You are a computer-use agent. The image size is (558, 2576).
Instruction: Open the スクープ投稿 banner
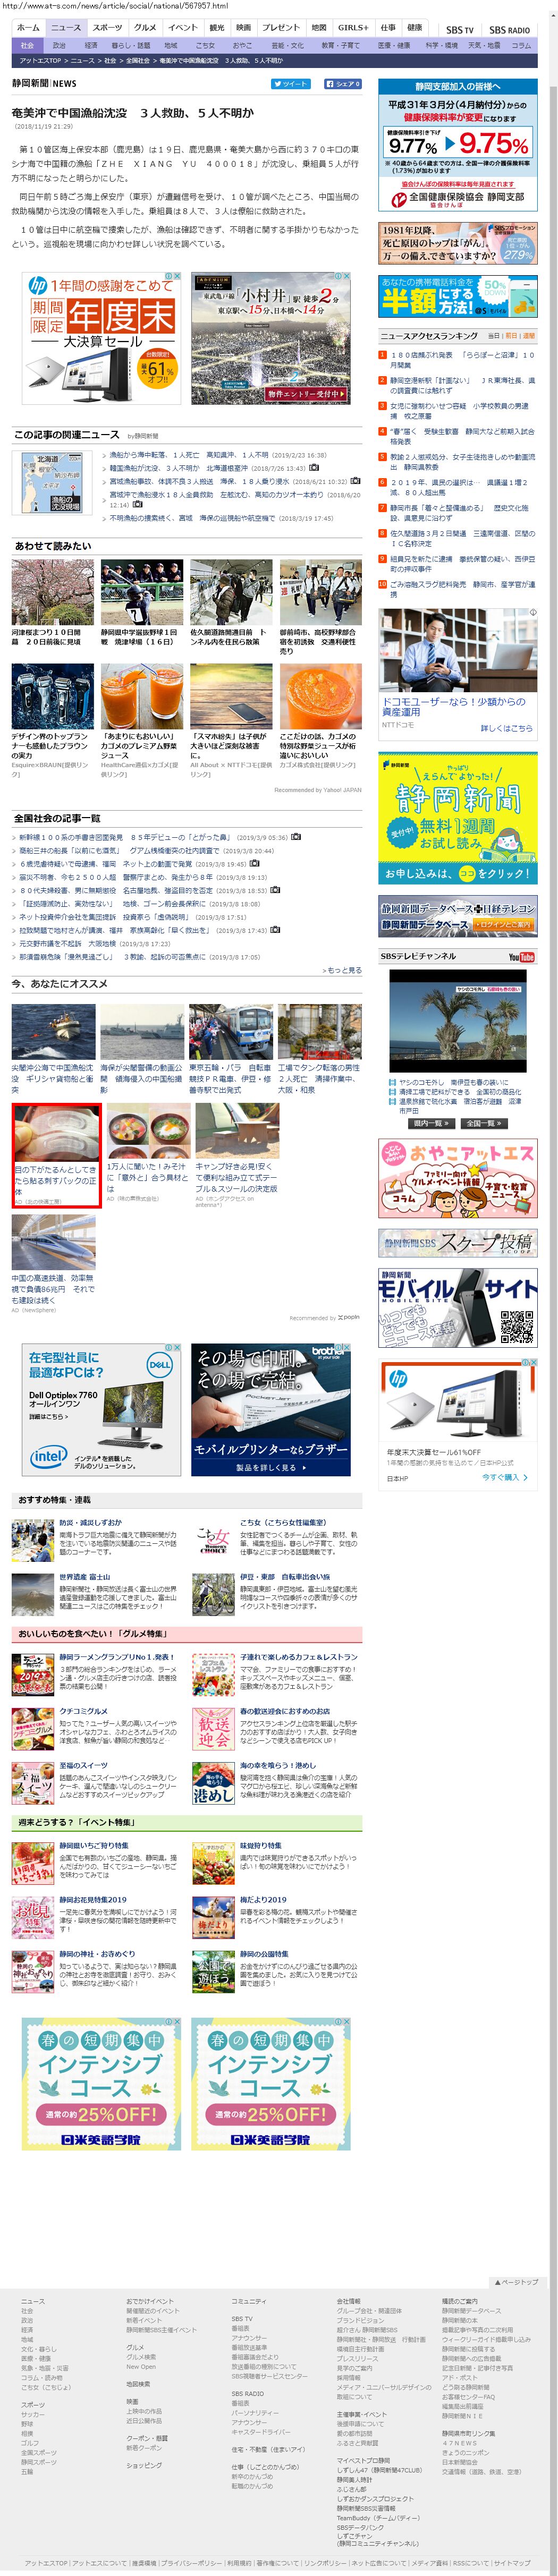[457, 1242]
